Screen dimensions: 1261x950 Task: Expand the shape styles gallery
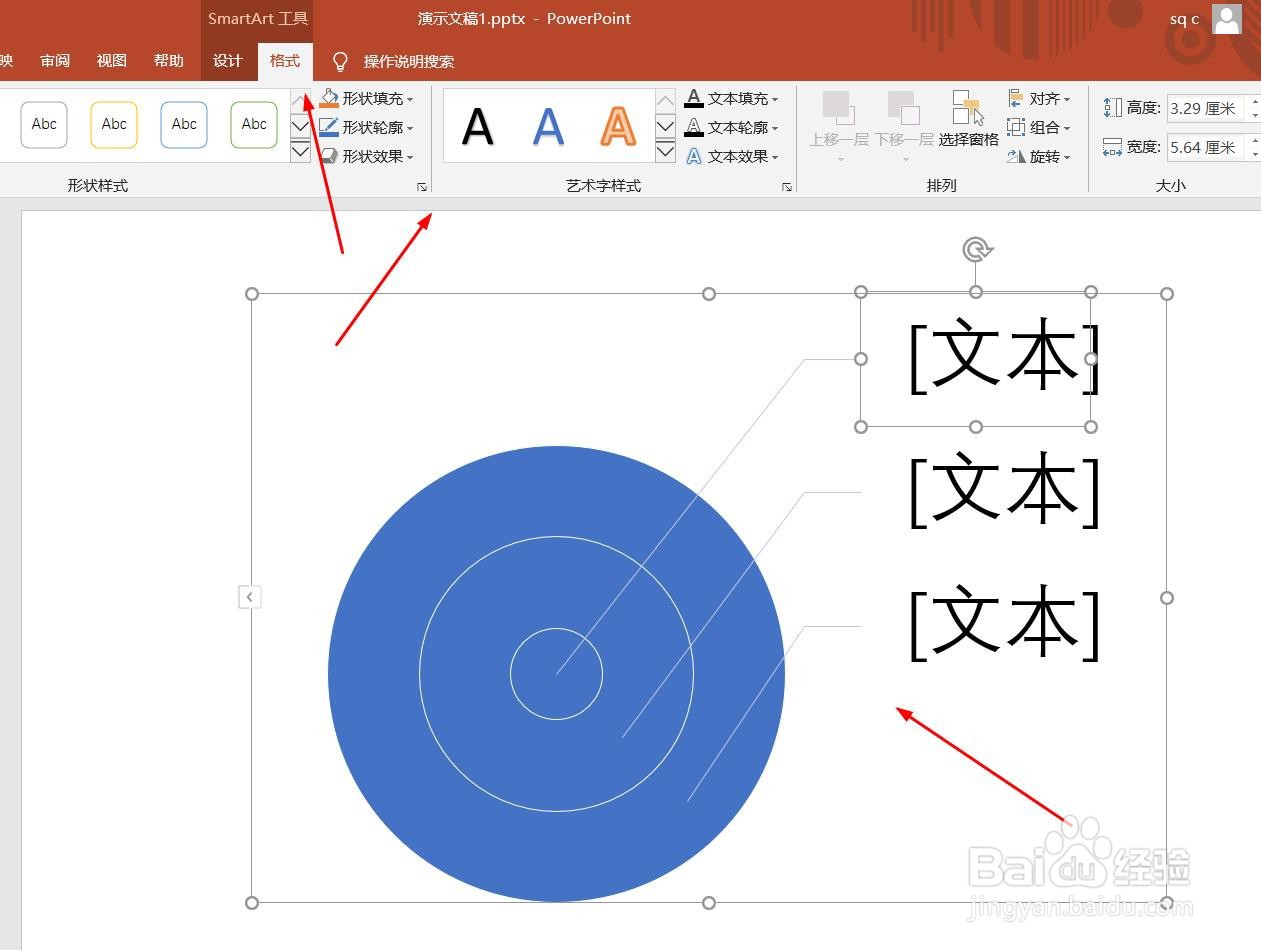point(300,151)
